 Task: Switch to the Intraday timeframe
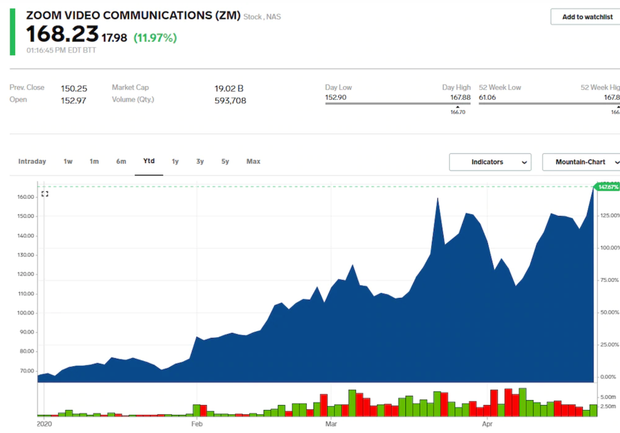32,161
